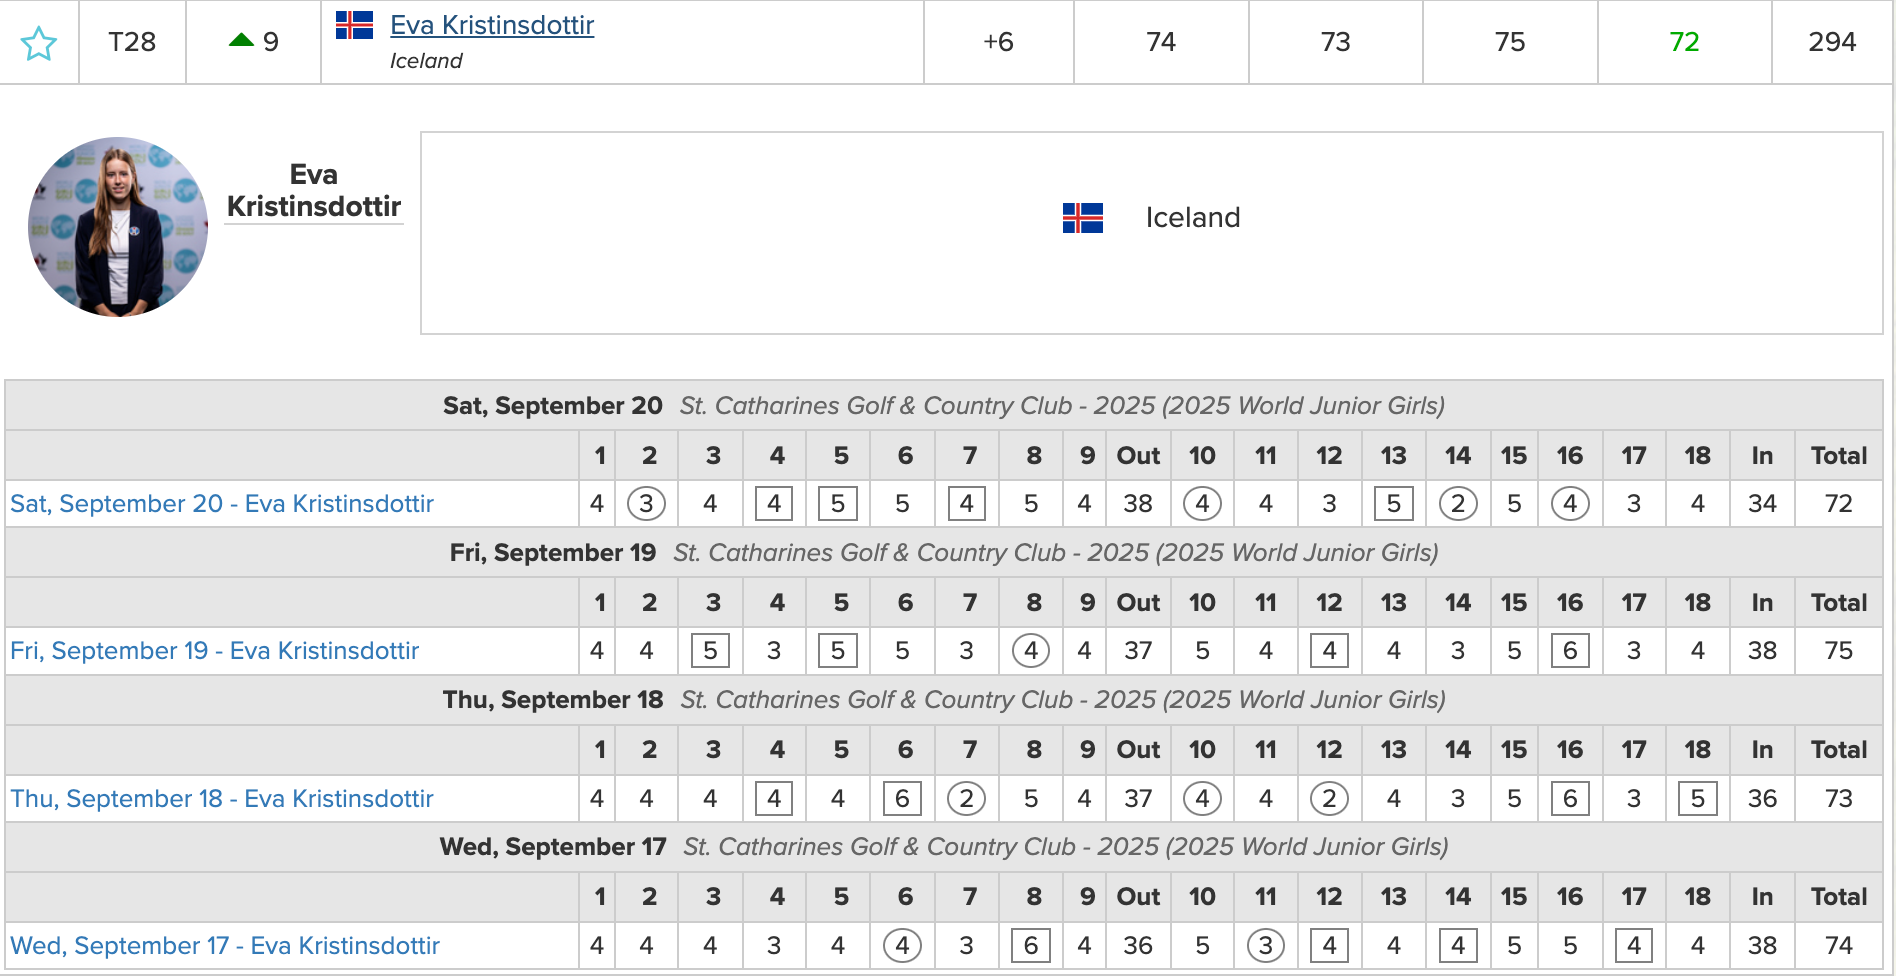Open the Sat, September 20 round link
Screen dimensions: 1896x976
(222, 504)
